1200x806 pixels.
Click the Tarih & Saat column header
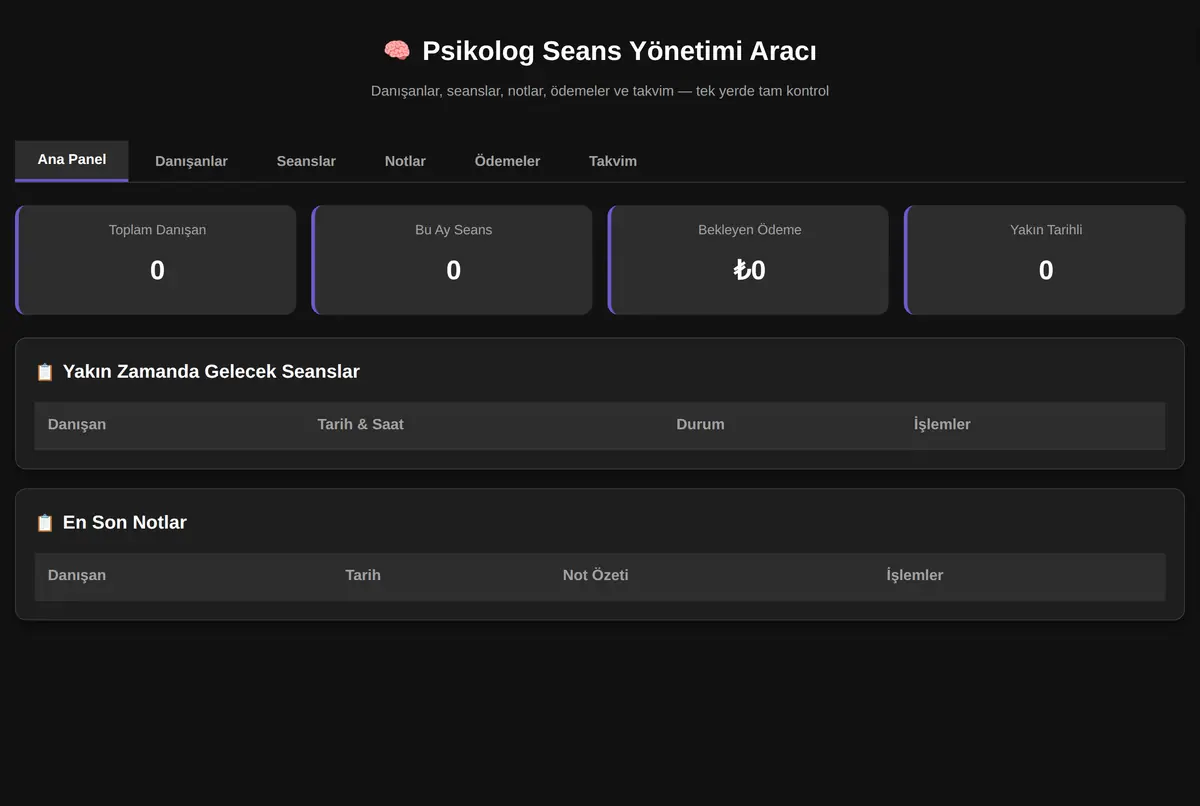pyautogui.click(x=361, y=424)
